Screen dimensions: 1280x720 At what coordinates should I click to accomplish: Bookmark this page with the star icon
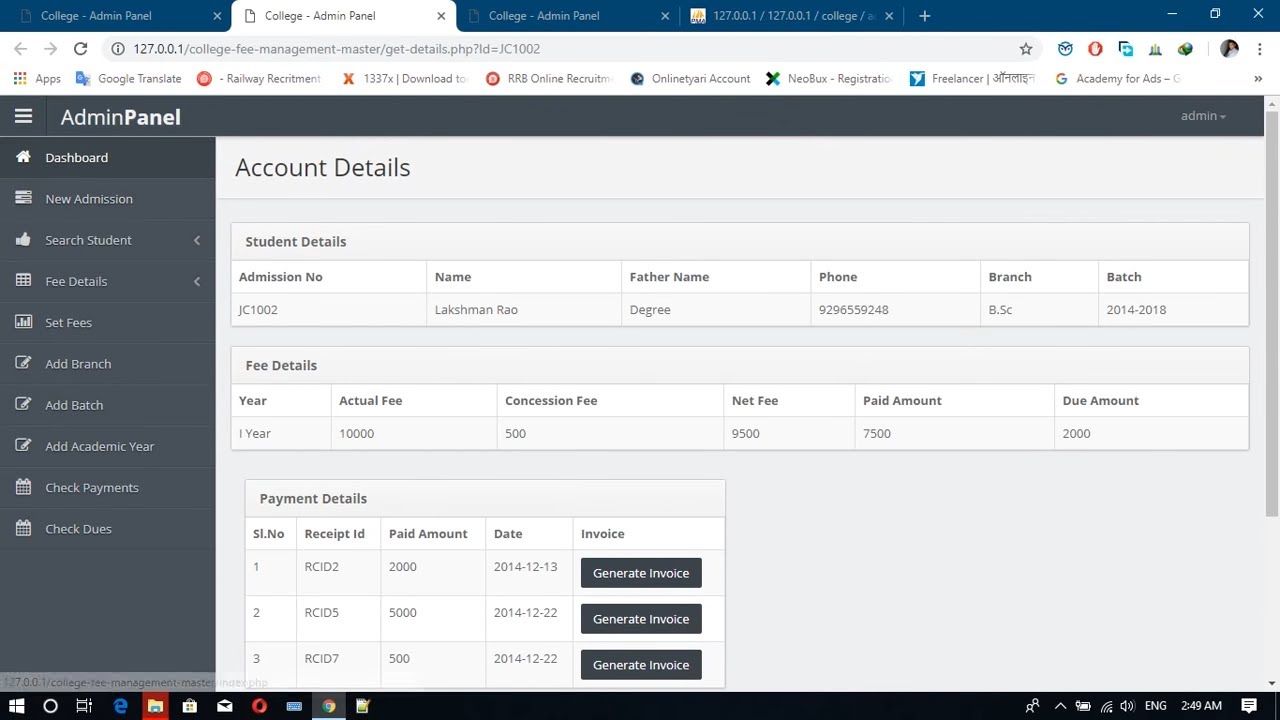pos(1025,48)
